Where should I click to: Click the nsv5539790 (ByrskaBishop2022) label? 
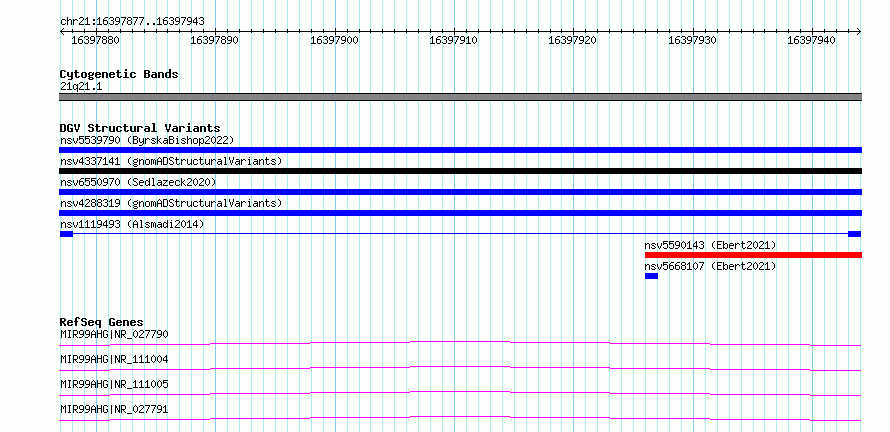pyautogui.click(x=147, y=140)
